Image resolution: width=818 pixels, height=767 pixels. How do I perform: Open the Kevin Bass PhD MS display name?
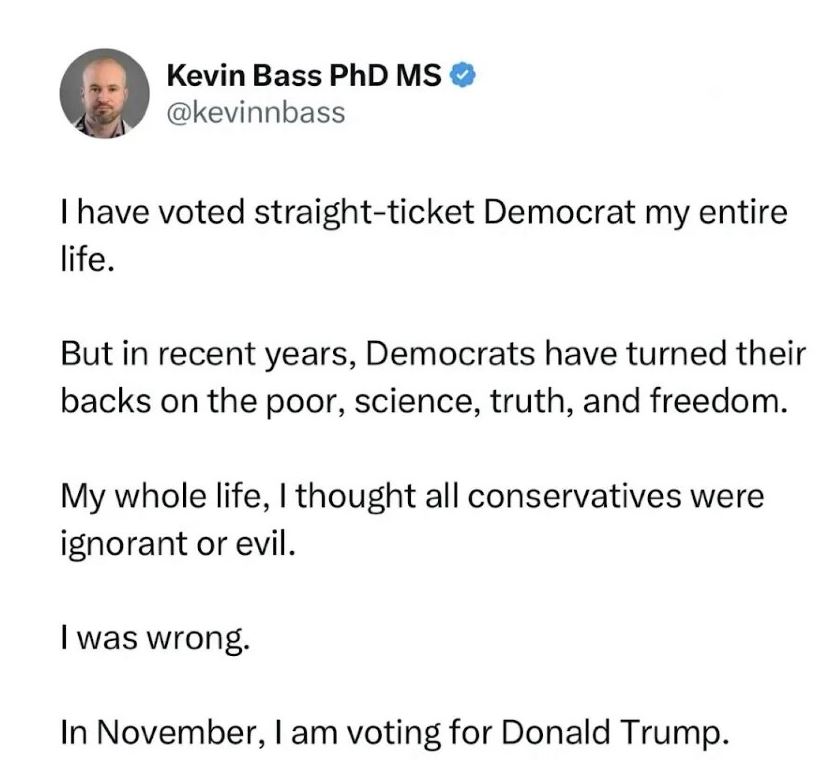pos(304,75)
